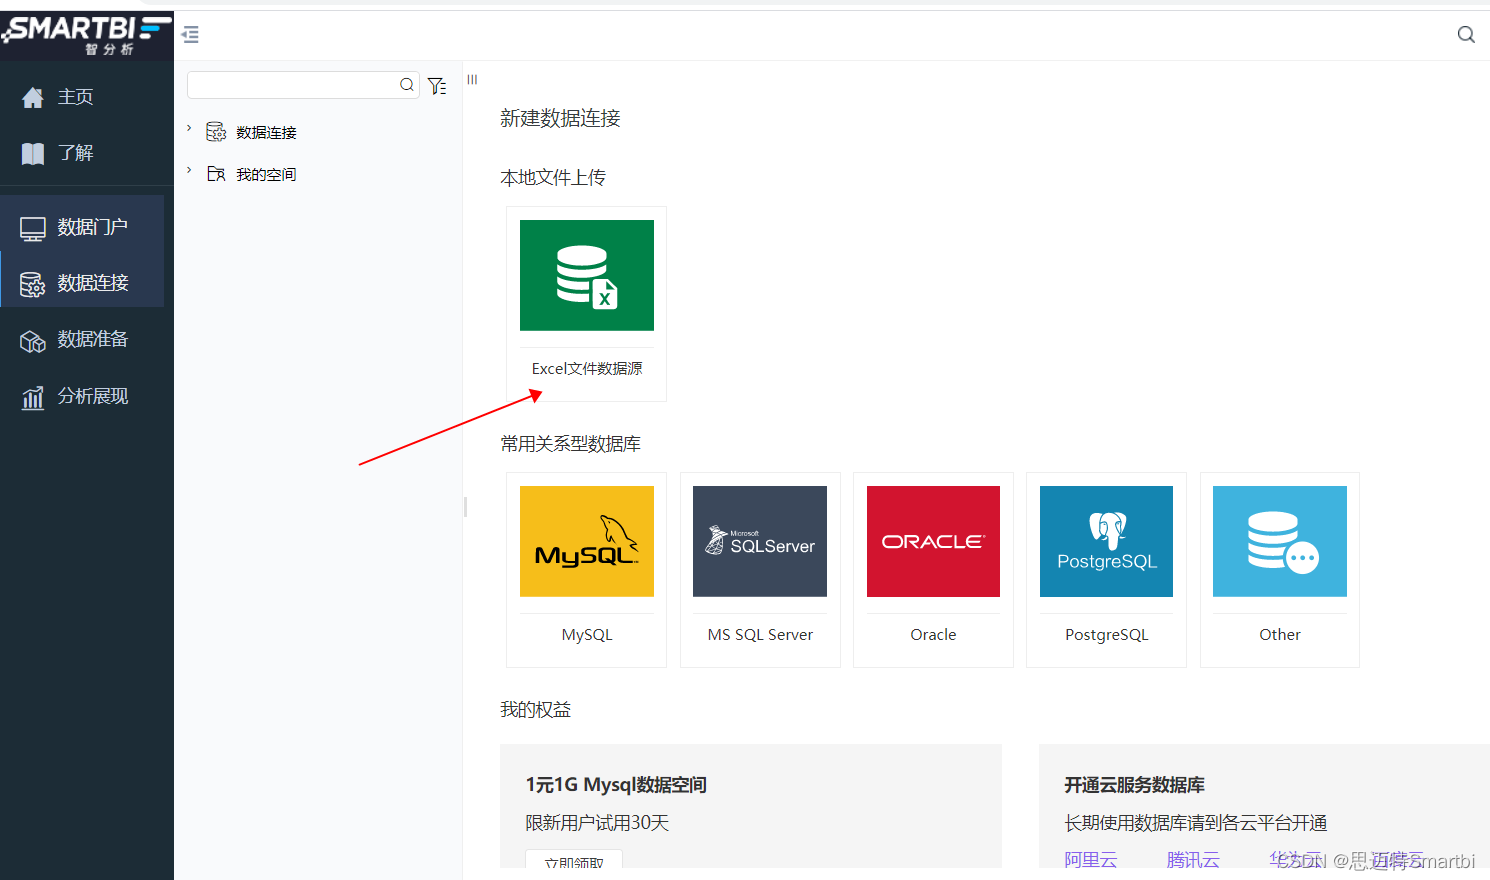Collapse the sidebar with the menu-fold icon
Image resolution: width=1490 pixels, height=880 pixels.
tap(190, 35)
